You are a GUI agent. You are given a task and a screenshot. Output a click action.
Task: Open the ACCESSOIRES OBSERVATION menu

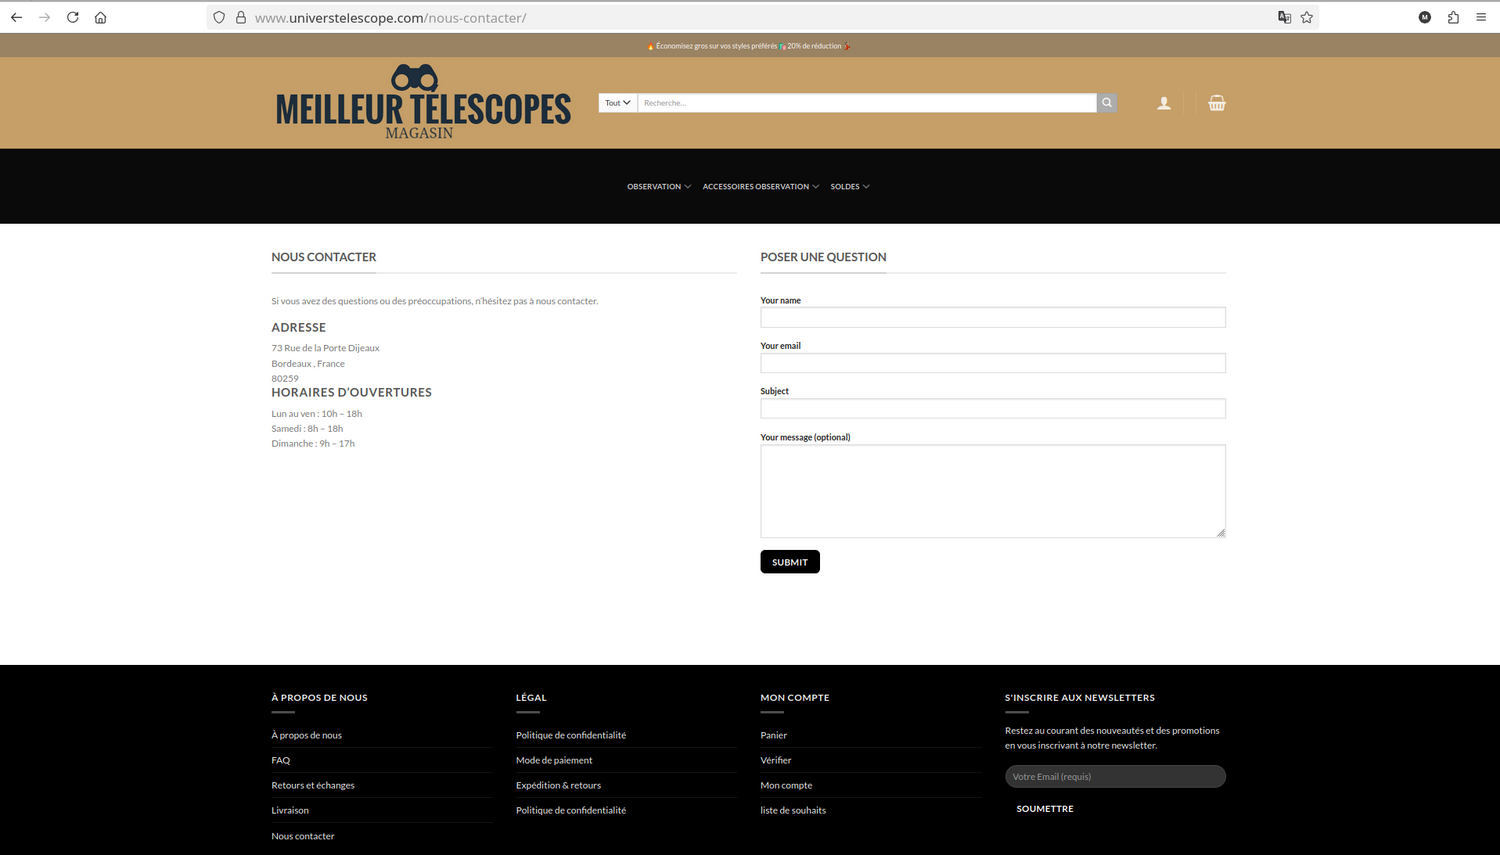tap(756, 186)
